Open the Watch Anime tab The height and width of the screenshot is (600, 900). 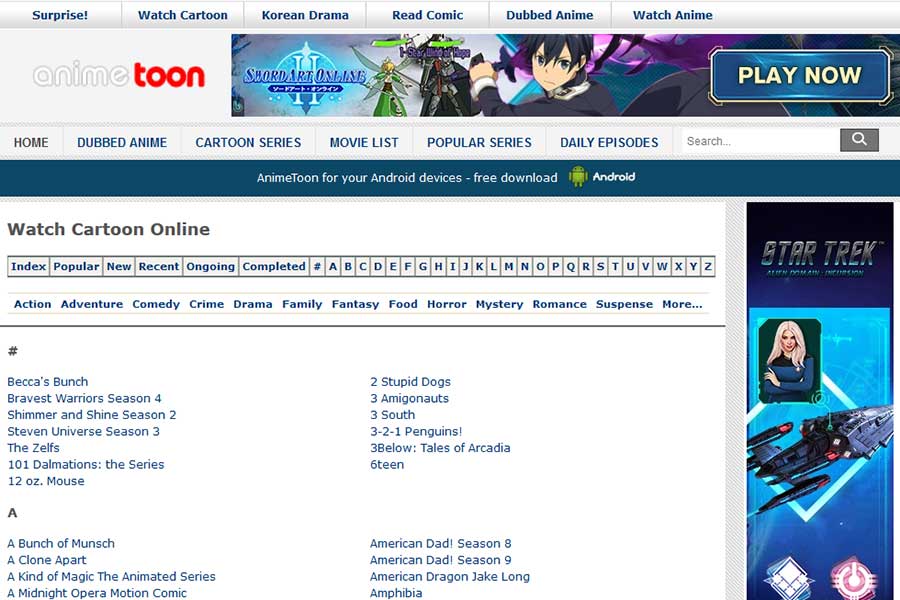(672, 15)
